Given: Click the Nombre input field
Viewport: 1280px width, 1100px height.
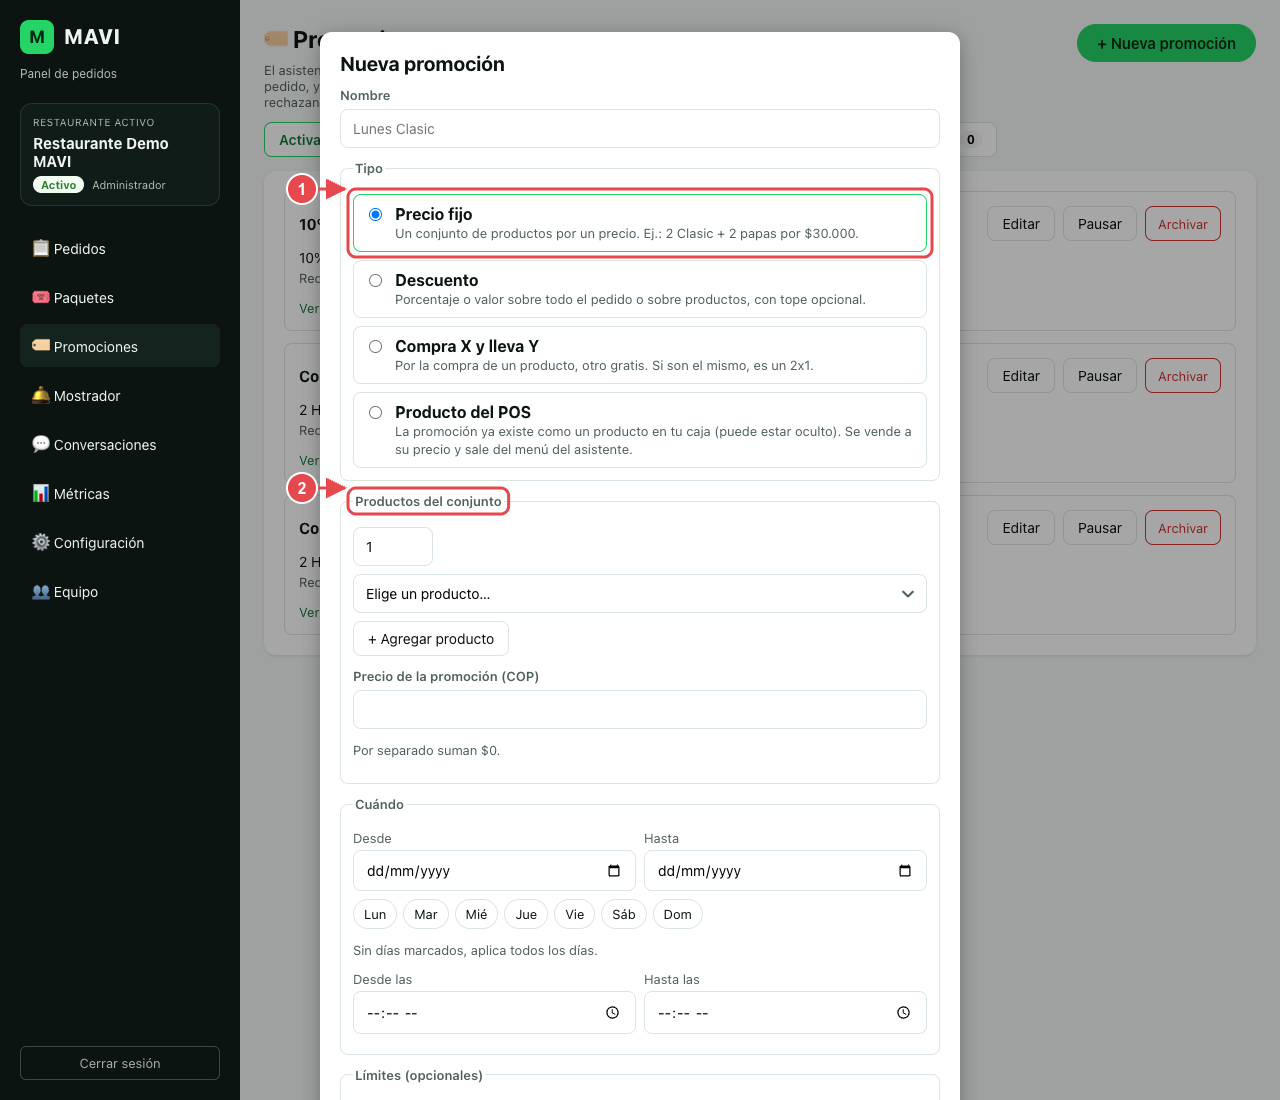Looking at the screenshot, I should point(640,129).
